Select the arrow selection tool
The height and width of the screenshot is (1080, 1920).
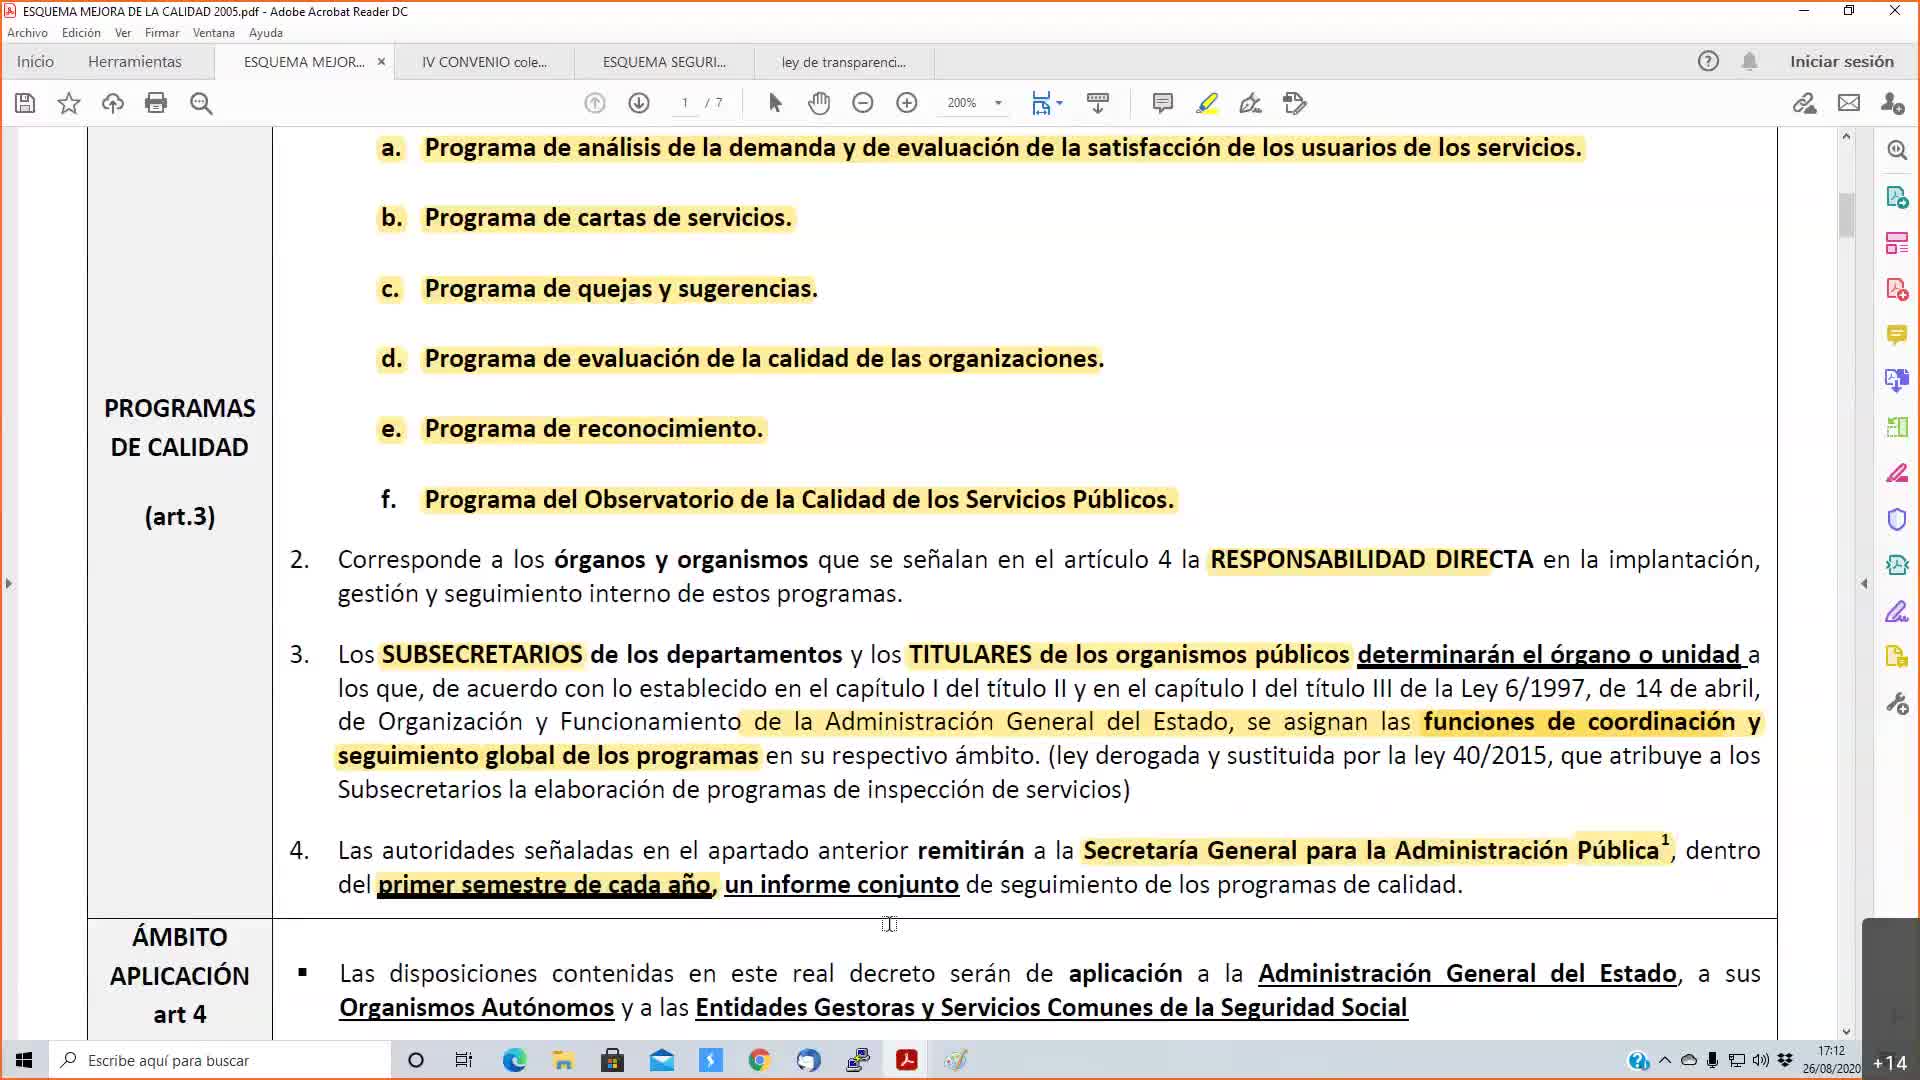point(775,103)
